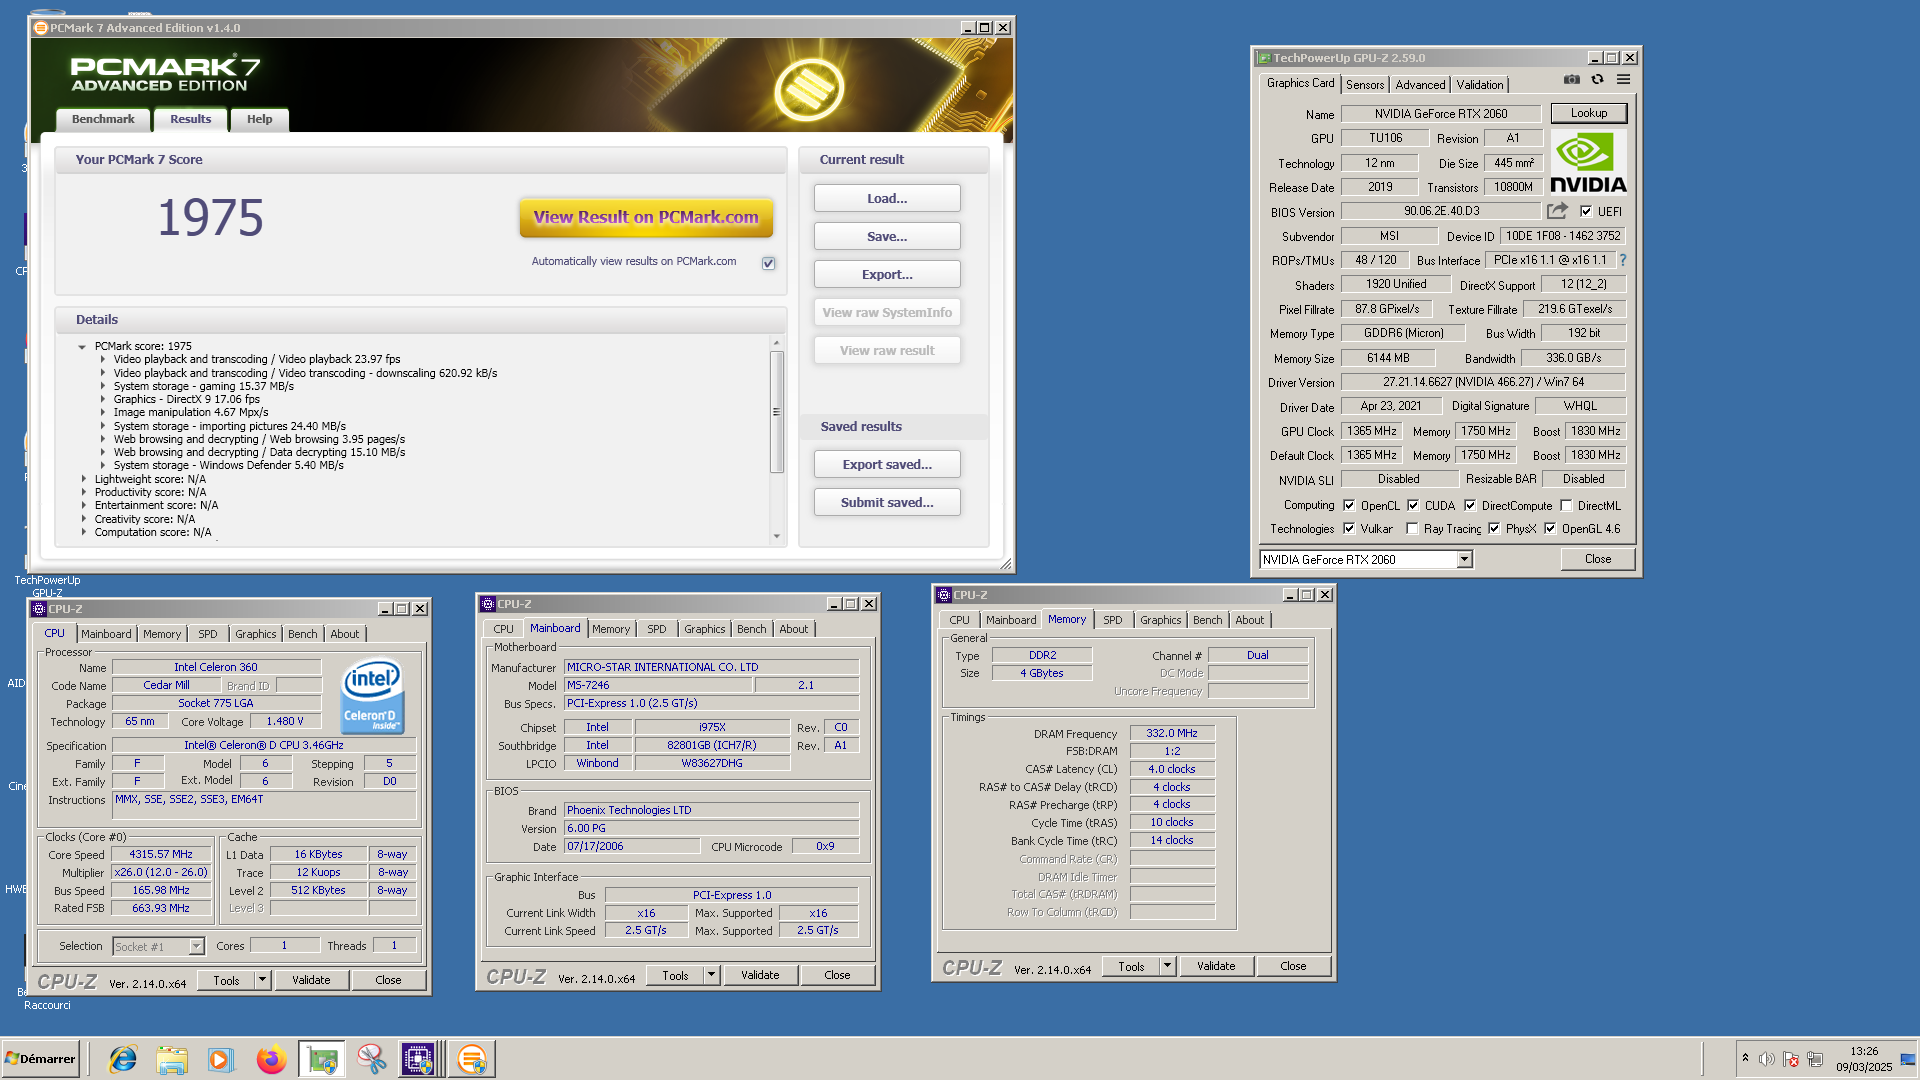Click the PCMark 7 title bar window icon
Screen dimensions: 1920x1080
pyautogui.click(x=41, y=28)
